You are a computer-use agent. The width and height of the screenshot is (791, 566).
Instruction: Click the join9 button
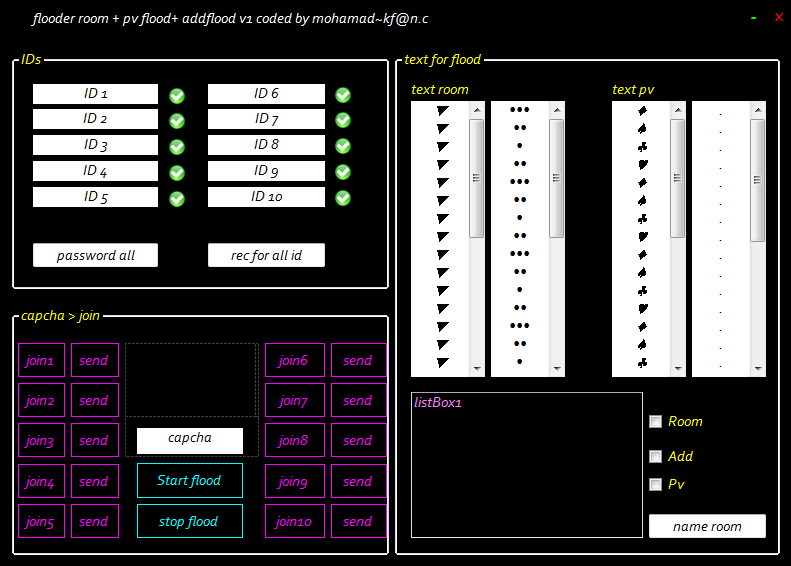(295, 481)
